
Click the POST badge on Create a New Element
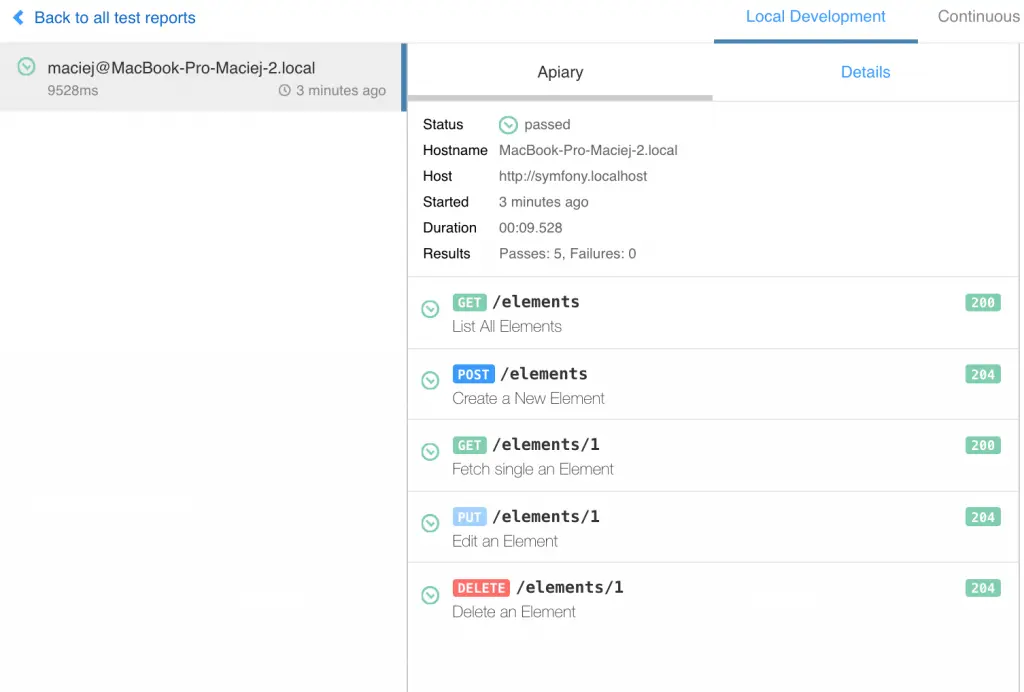(x=473, y=373)
